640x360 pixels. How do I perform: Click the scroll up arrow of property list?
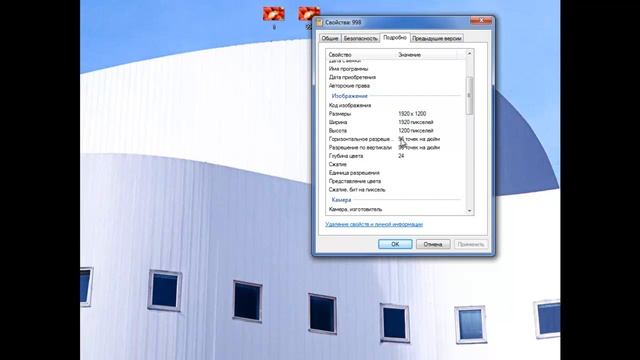click(x=469, y=53)
